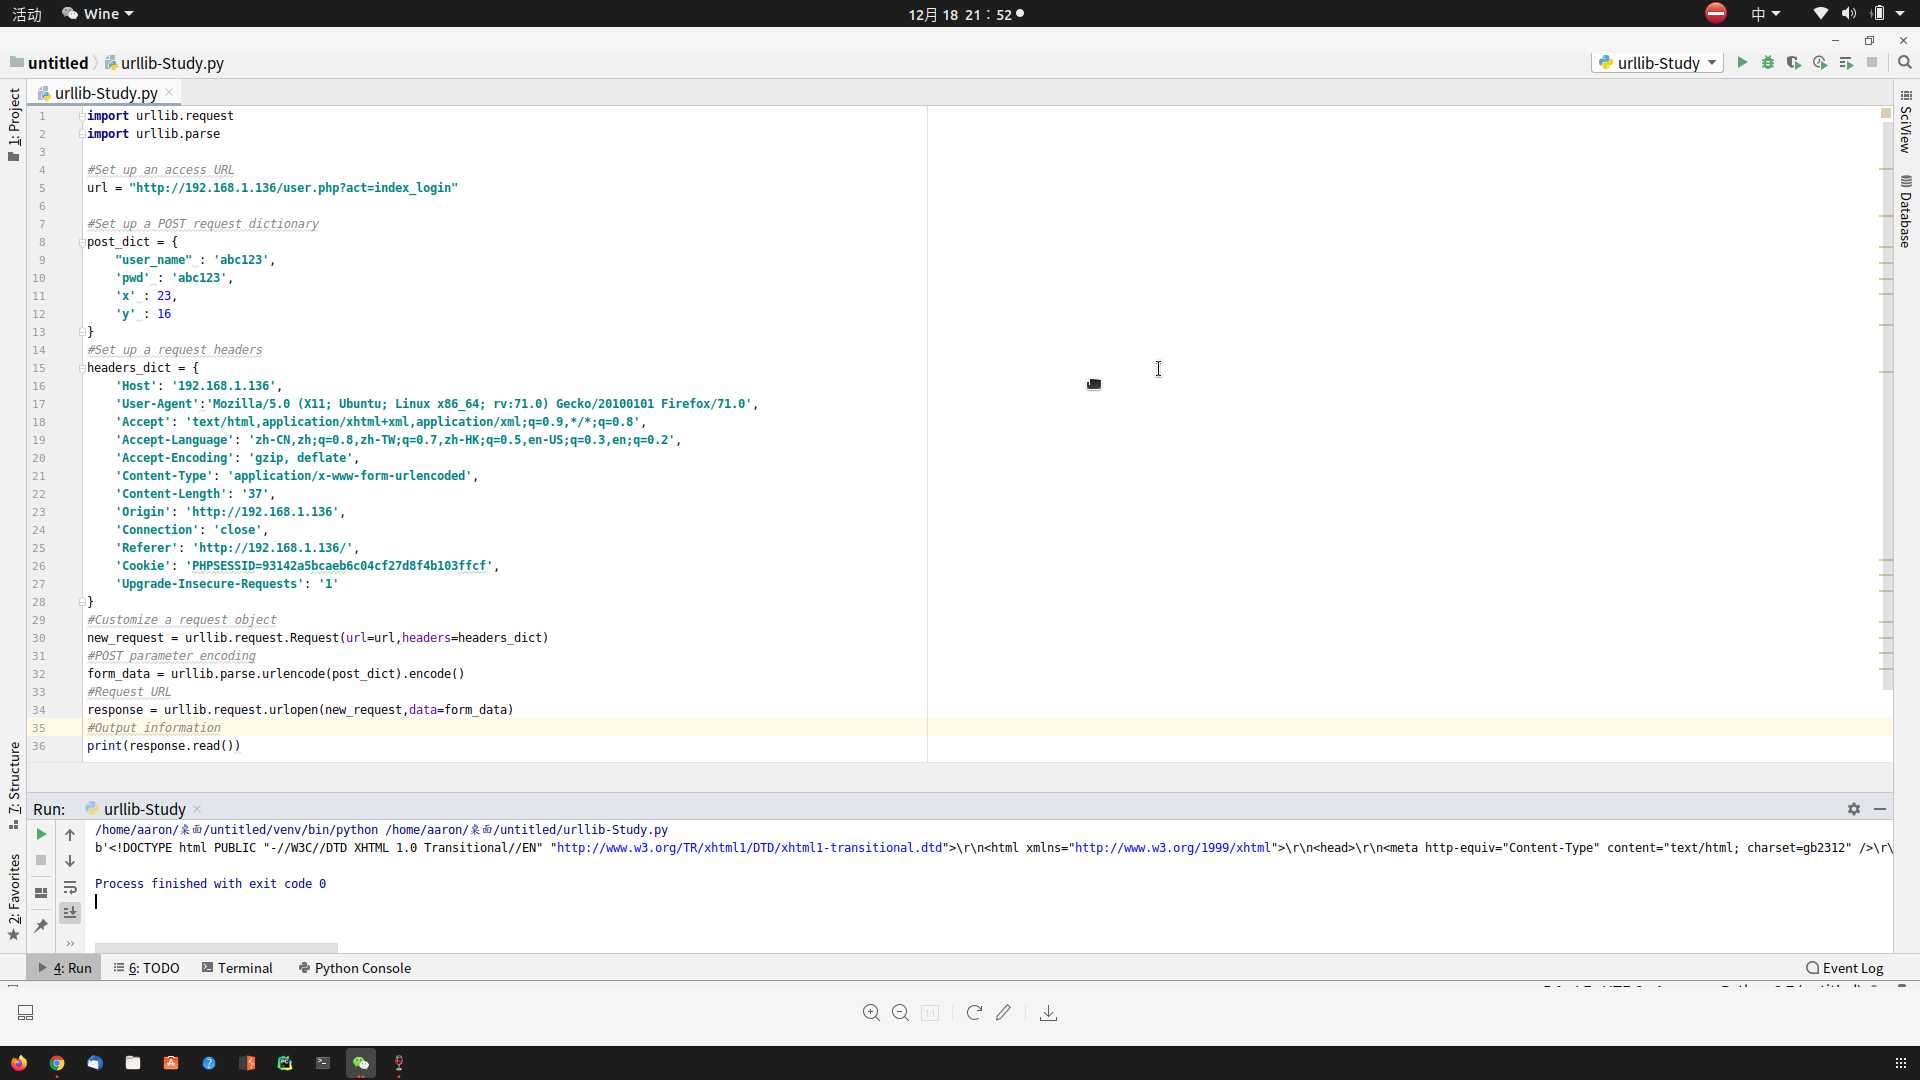Toggle scroll to end in console
1920x1080 pixels.
click(70, 912)
